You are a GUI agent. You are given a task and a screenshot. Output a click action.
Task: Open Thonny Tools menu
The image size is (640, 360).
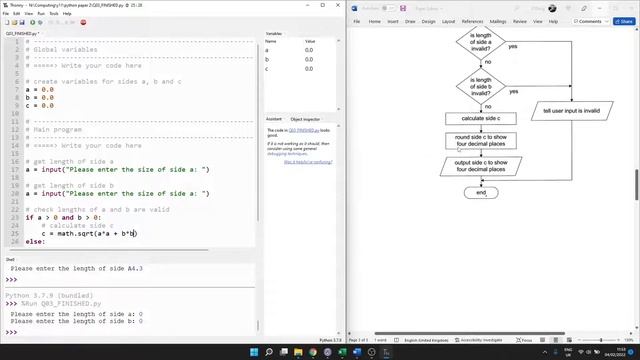[54, 13]
